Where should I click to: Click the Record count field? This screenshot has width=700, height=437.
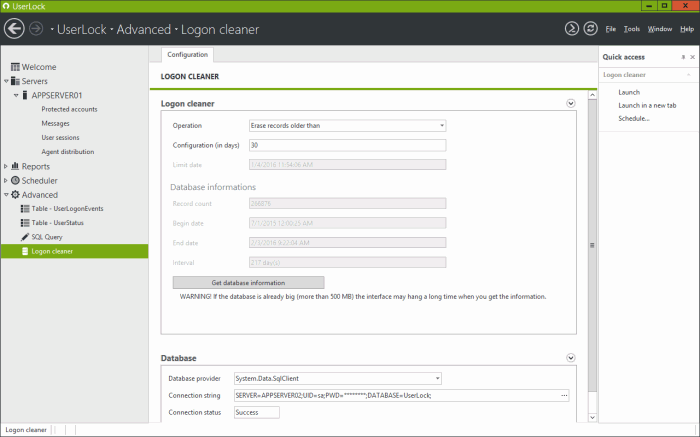point(347,204)
